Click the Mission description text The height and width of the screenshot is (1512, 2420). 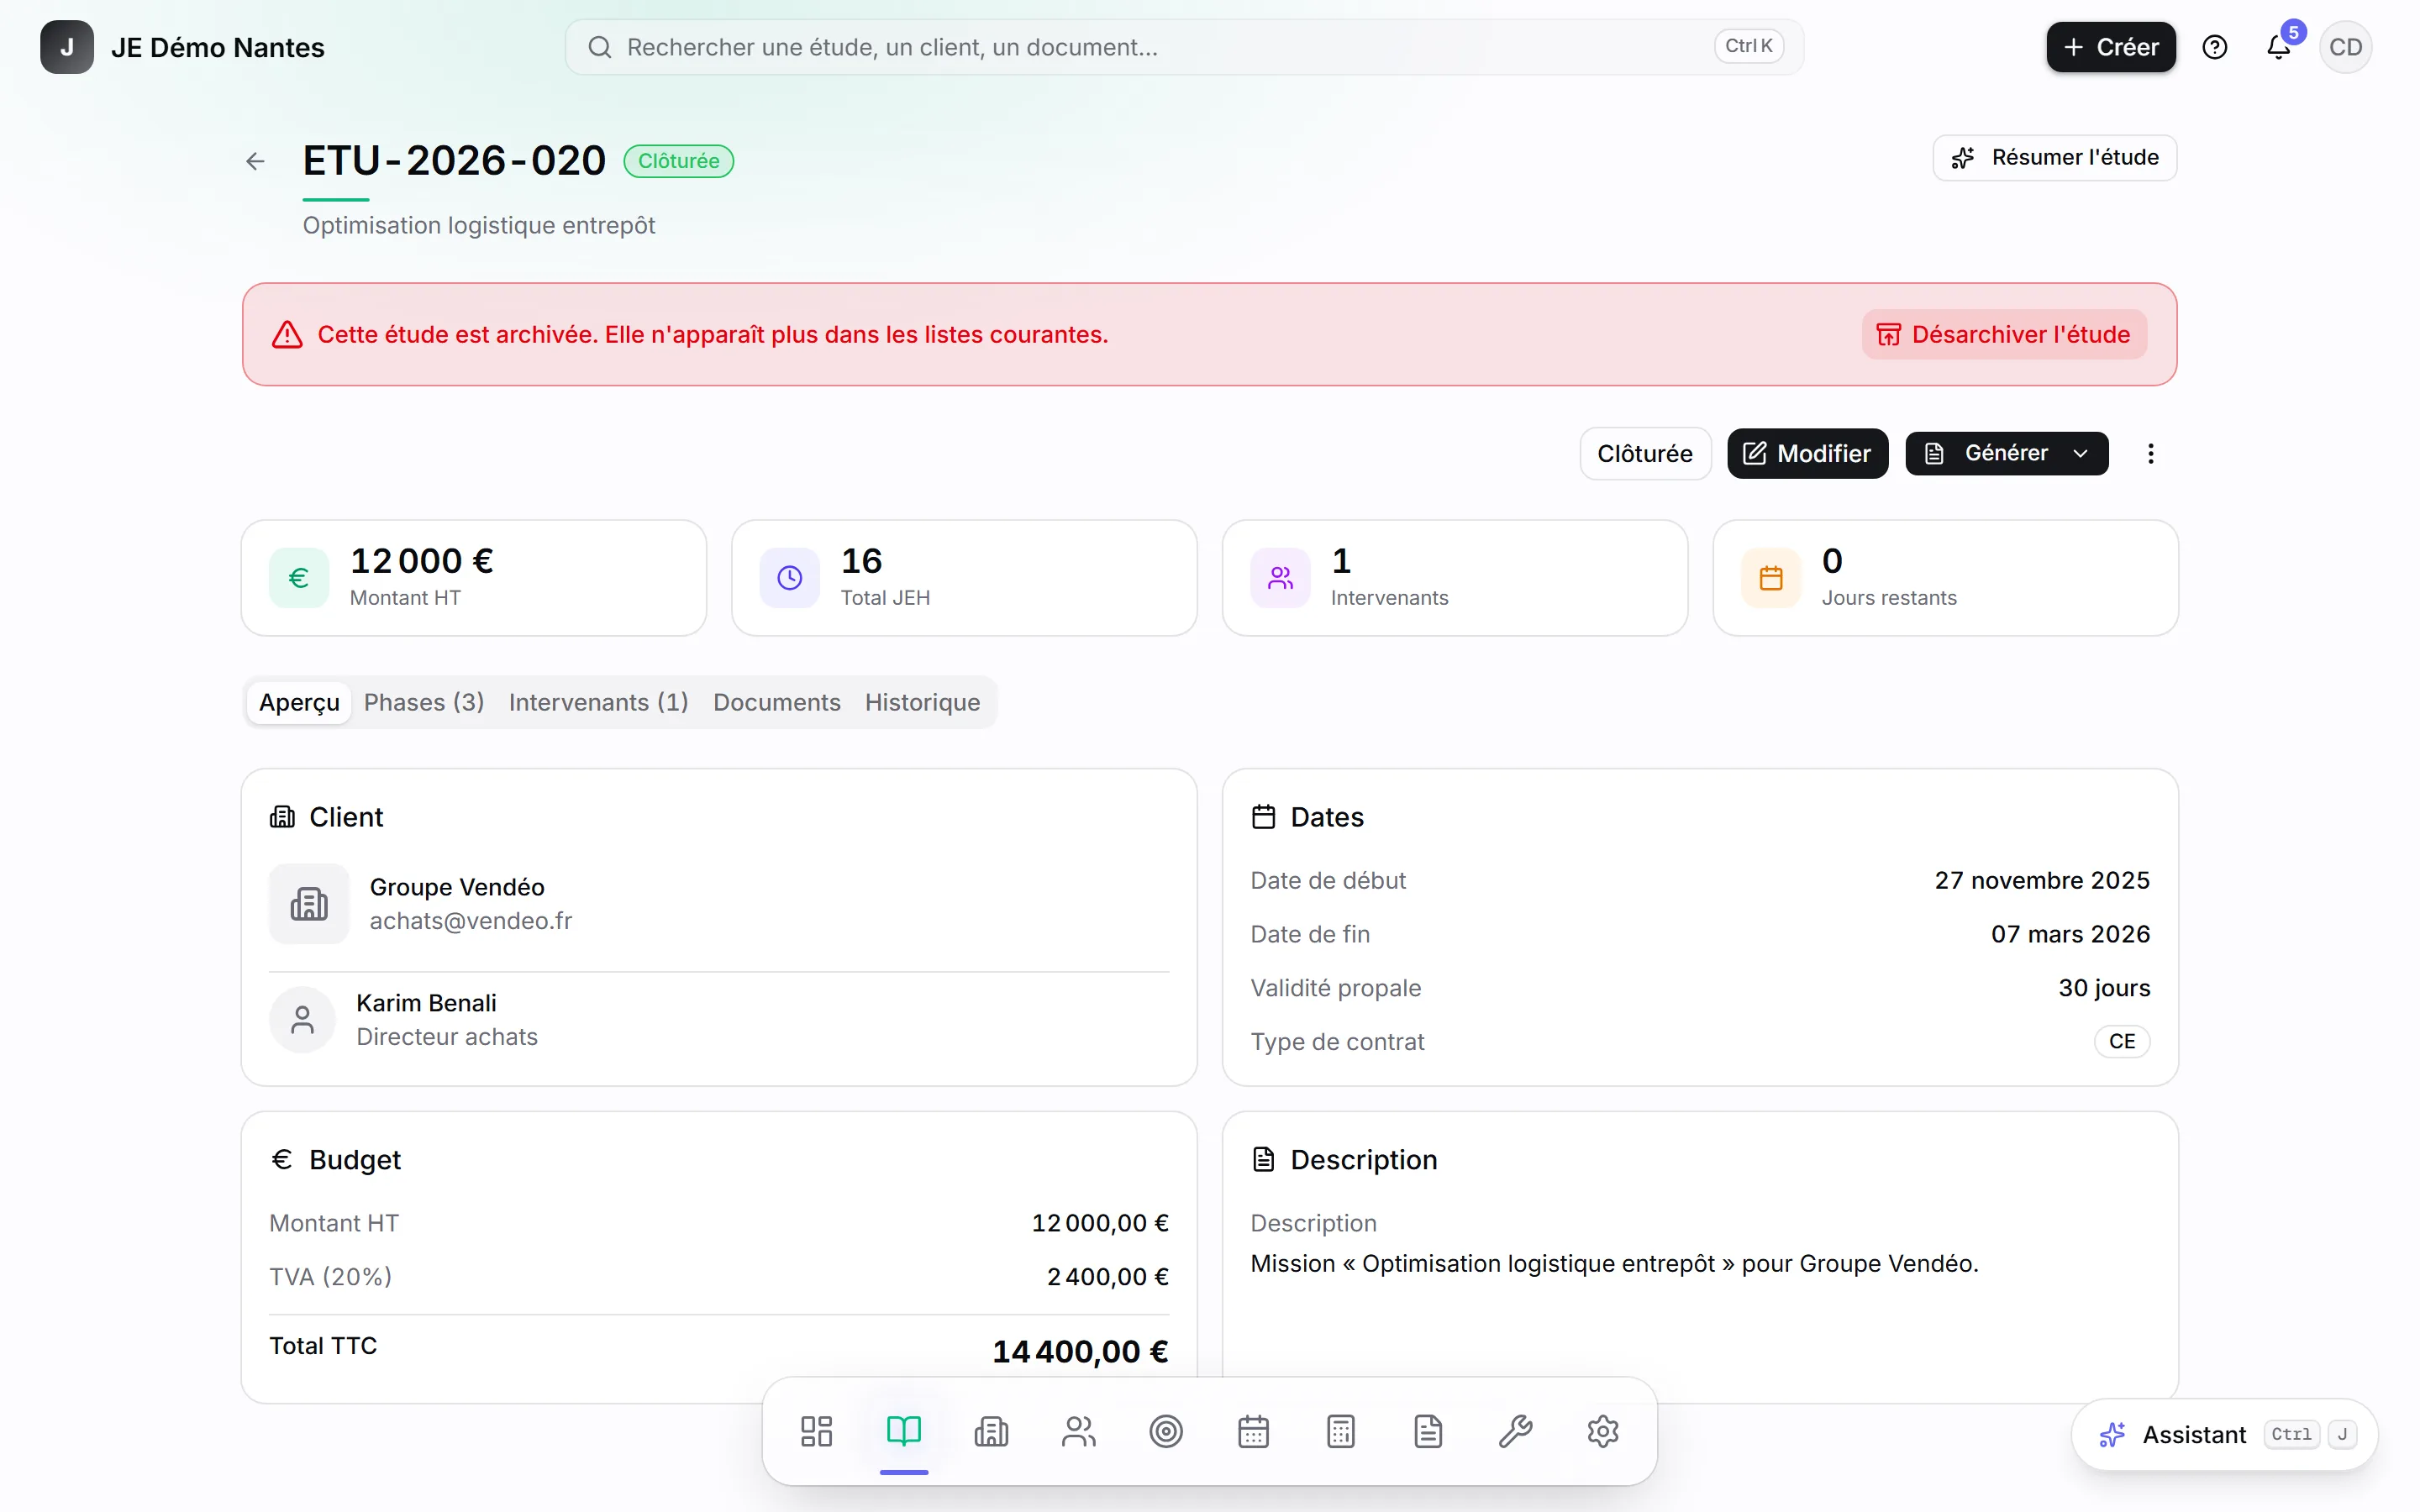[x=1614, y=1264]
